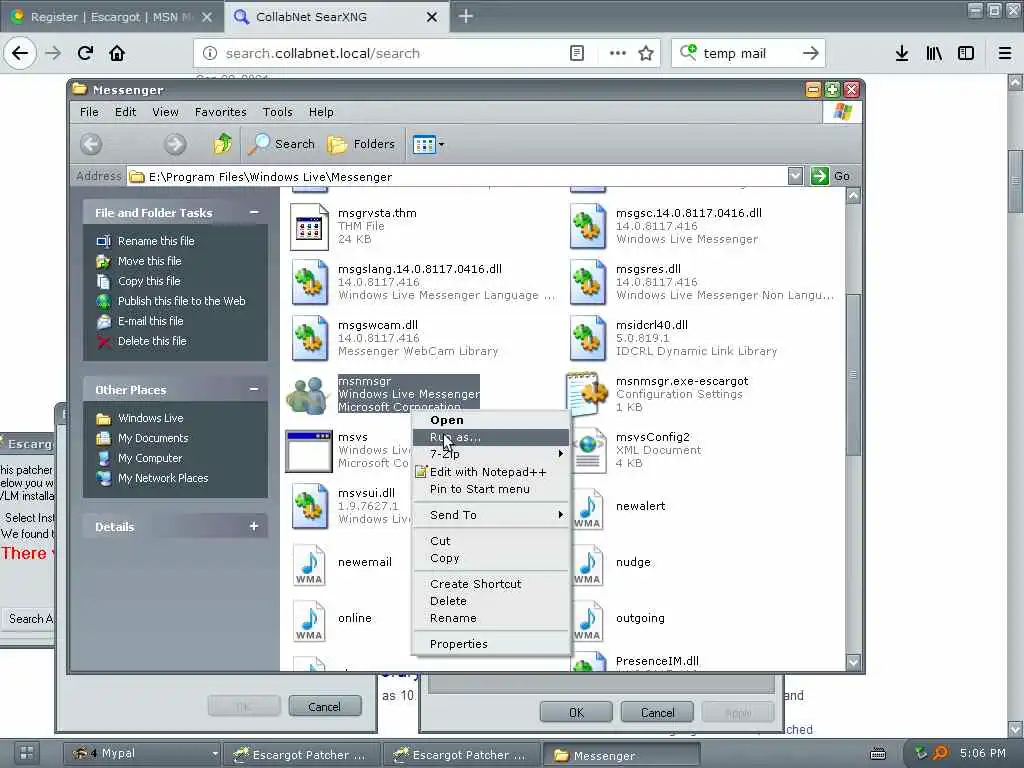Collapse the File and Folder Tasks panel
The image size is (1024, 768).
(x=254, y=212)
